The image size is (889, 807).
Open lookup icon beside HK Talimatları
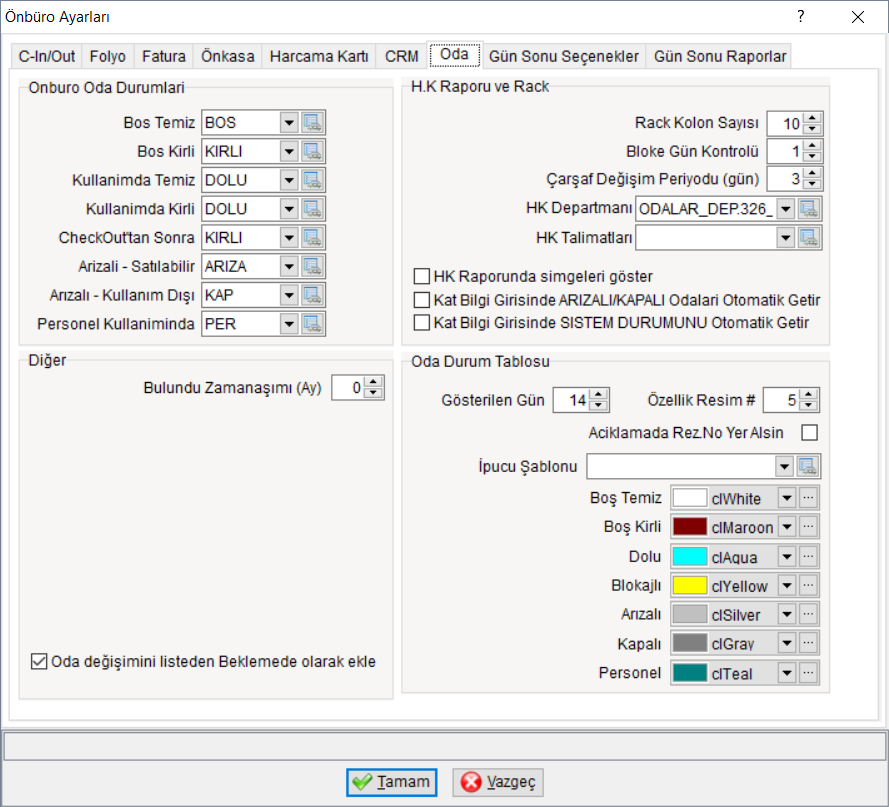click(808, 238)
